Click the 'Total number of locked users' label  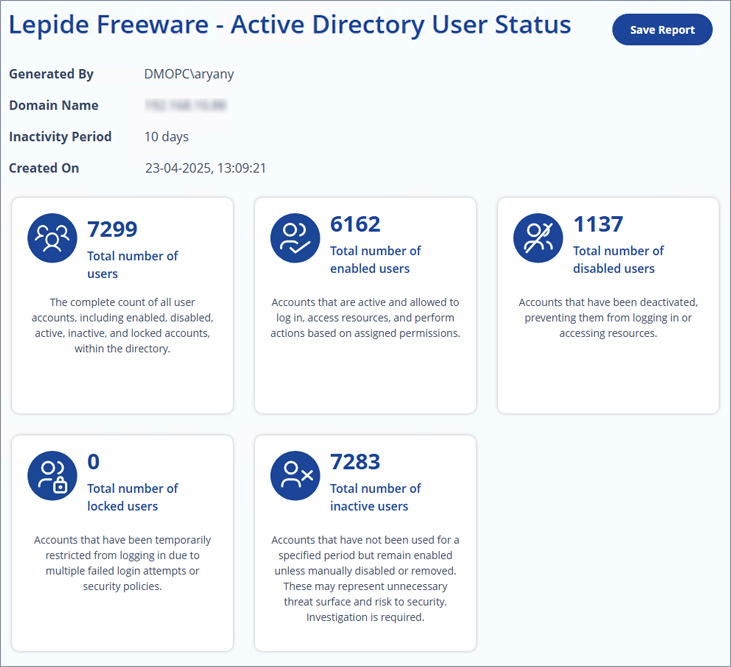pos(132,497)
